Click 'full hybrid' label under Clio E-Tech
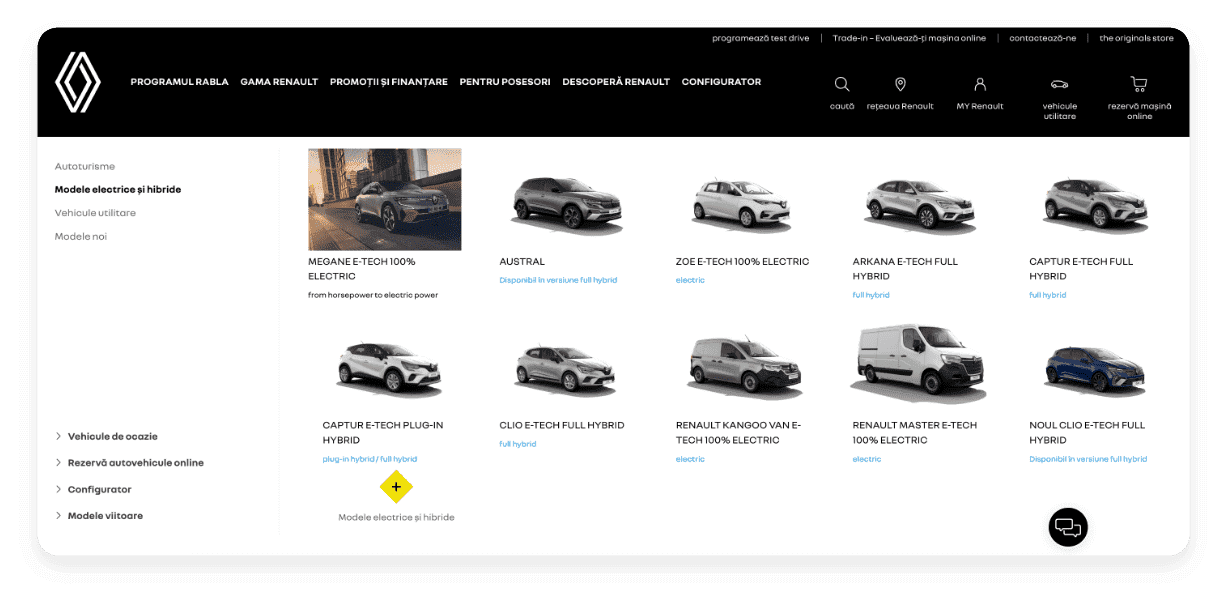 [518, 444]
